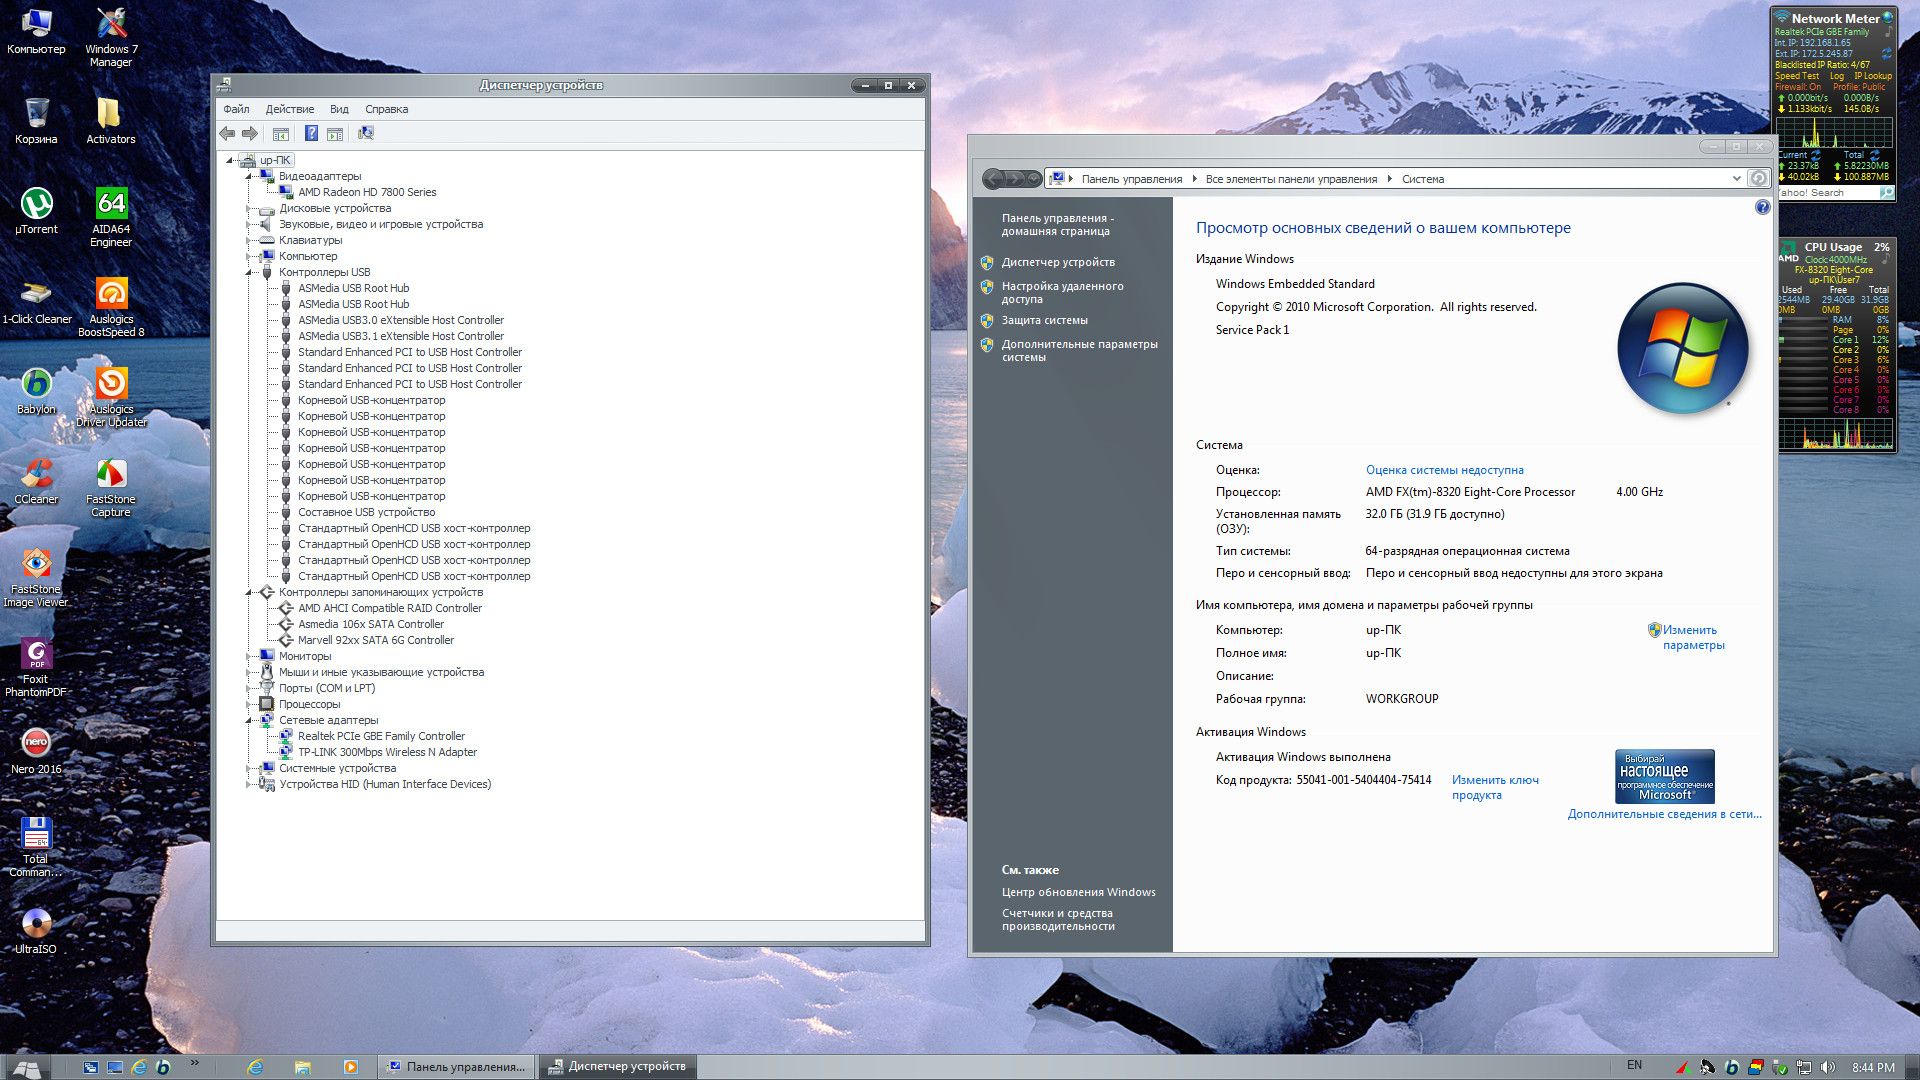This screenshot has height=1080, width=1920.
Task: Select AMD Radeon HD 7800 Series device
Action: (x=367, y=192)
